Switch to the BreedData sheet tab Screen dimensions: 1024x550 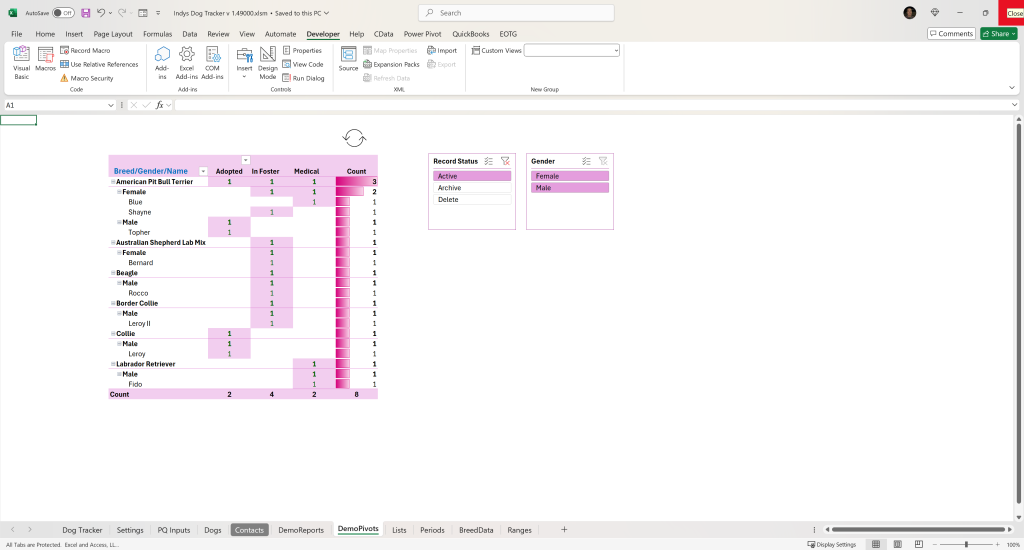pyautogui.click(x=476, y=530)
